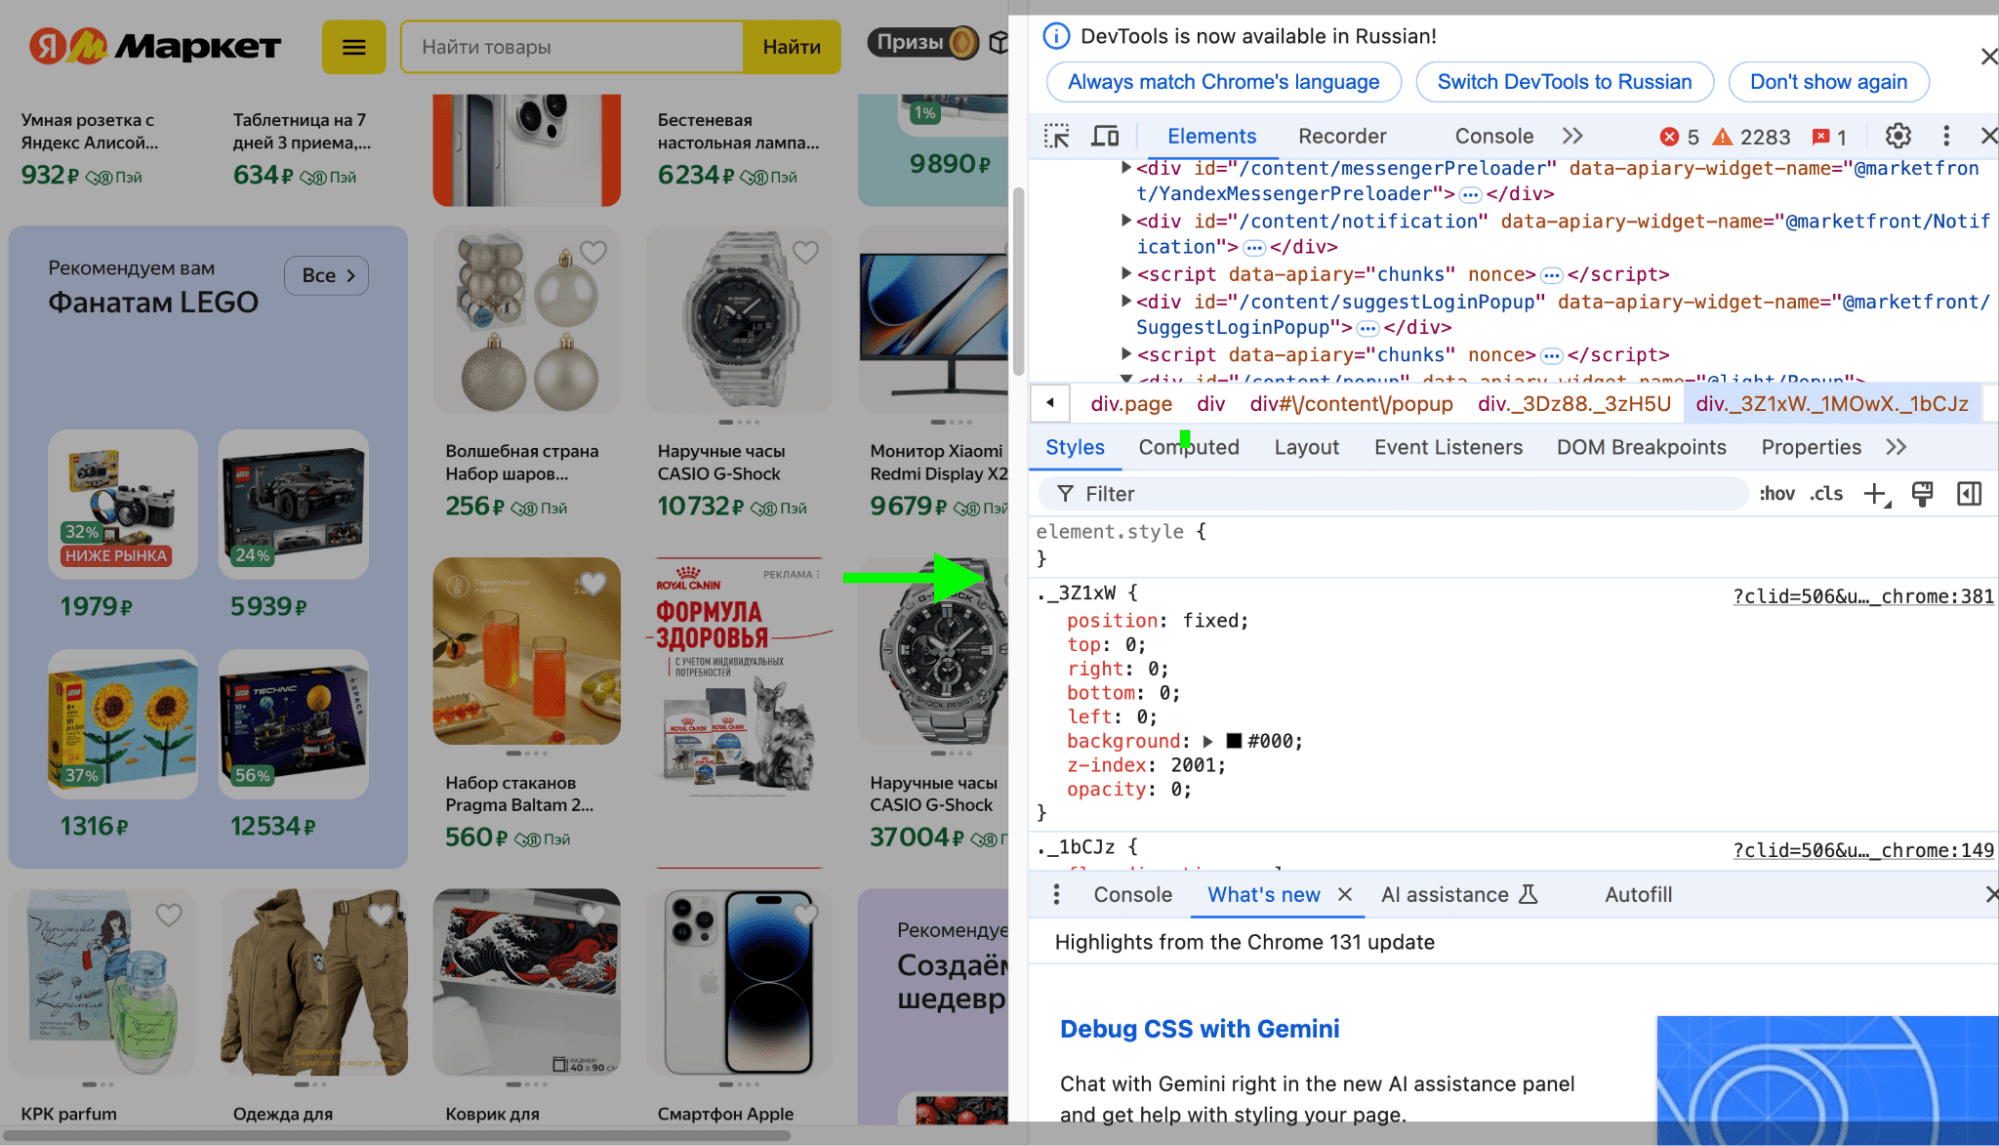This screenshot has width=1999, height=1146.
Task: Open the Yandex Market catalog hamburger menu
Action: coord(353,47)
